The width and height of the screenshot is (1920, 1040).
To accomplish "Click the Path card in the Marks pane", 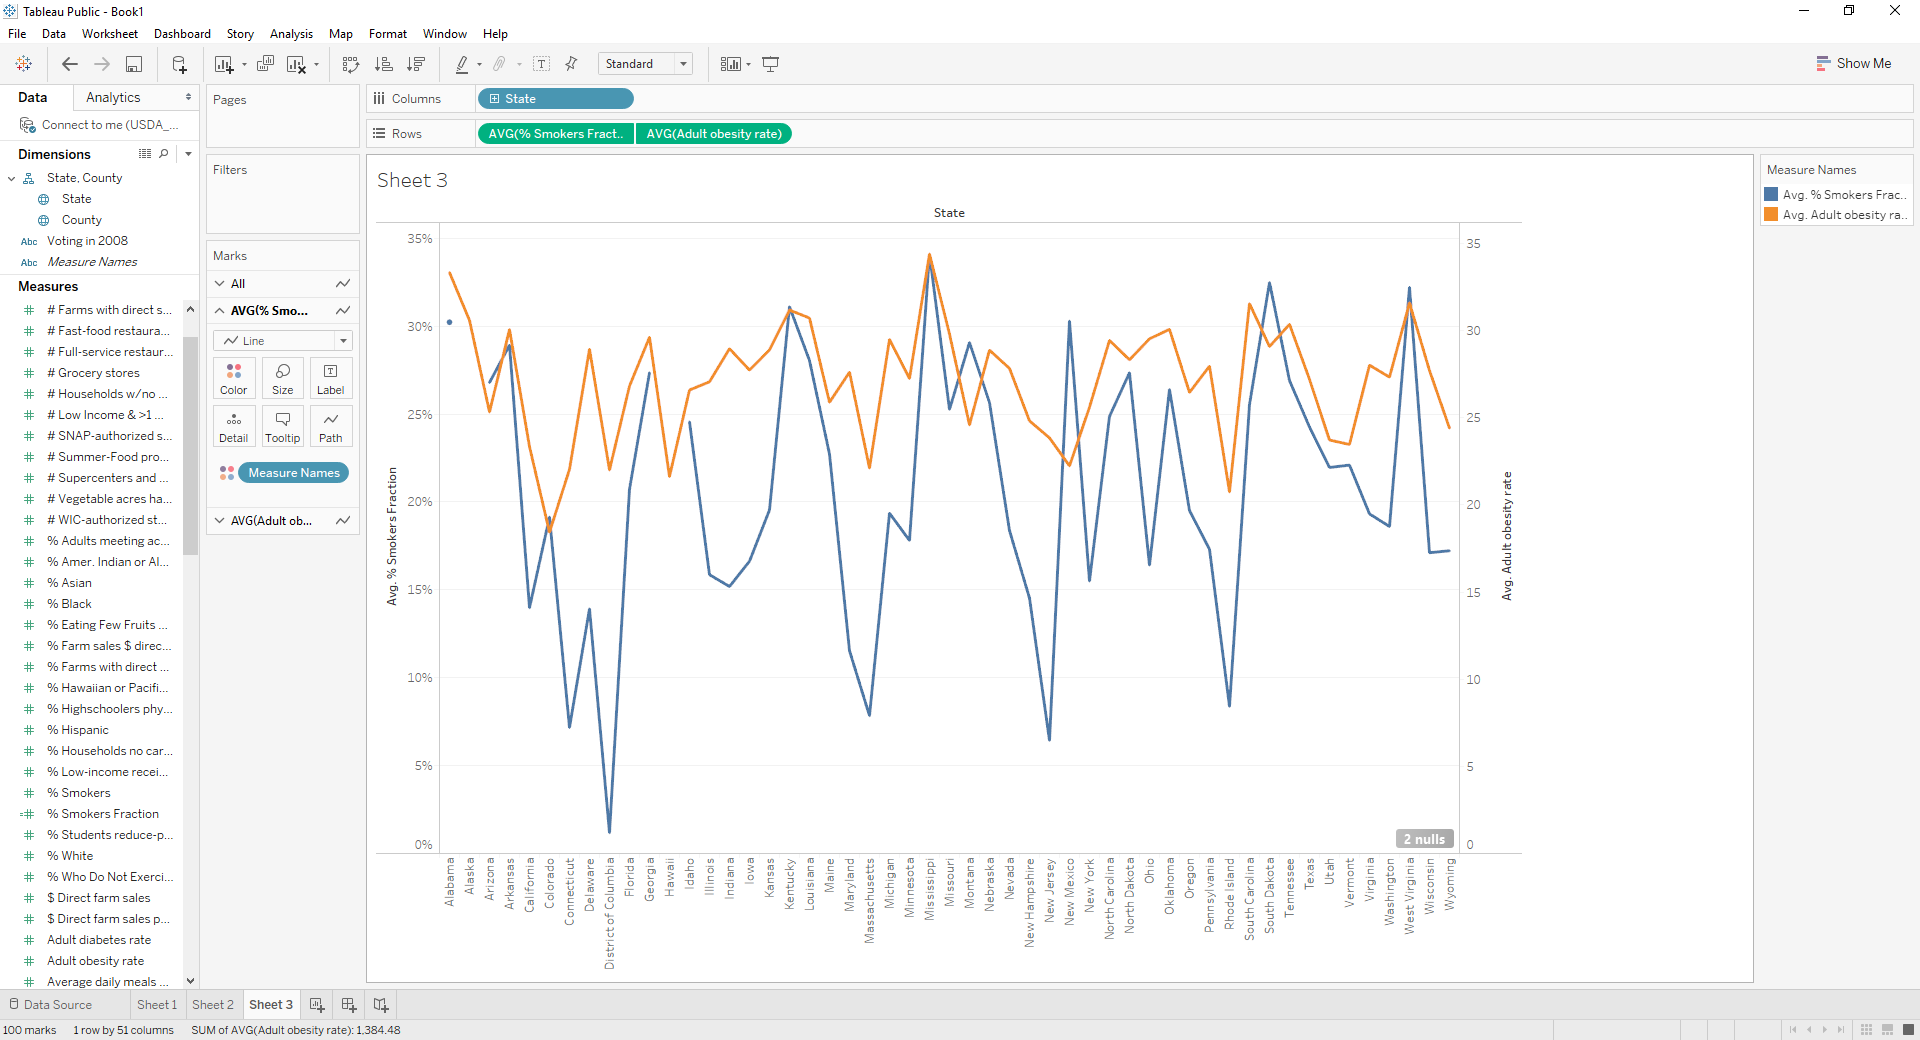I will (330, 426).
